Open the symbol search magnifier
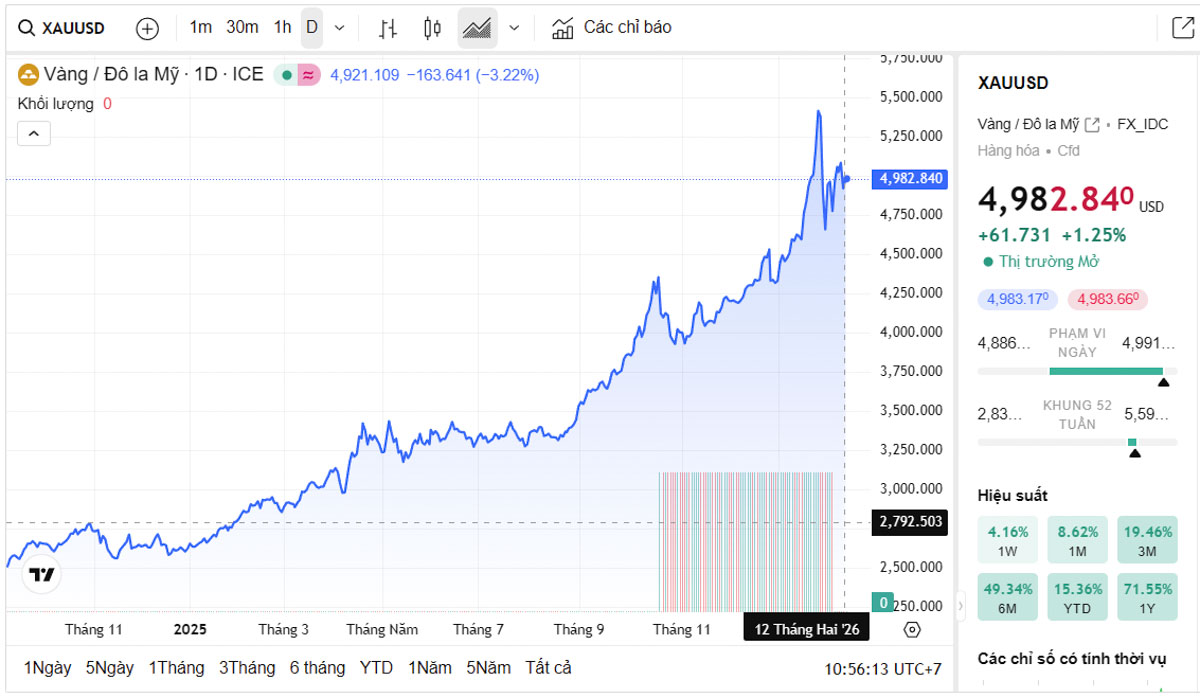Screen dimensions: 1200x698 tap(27, 27)
